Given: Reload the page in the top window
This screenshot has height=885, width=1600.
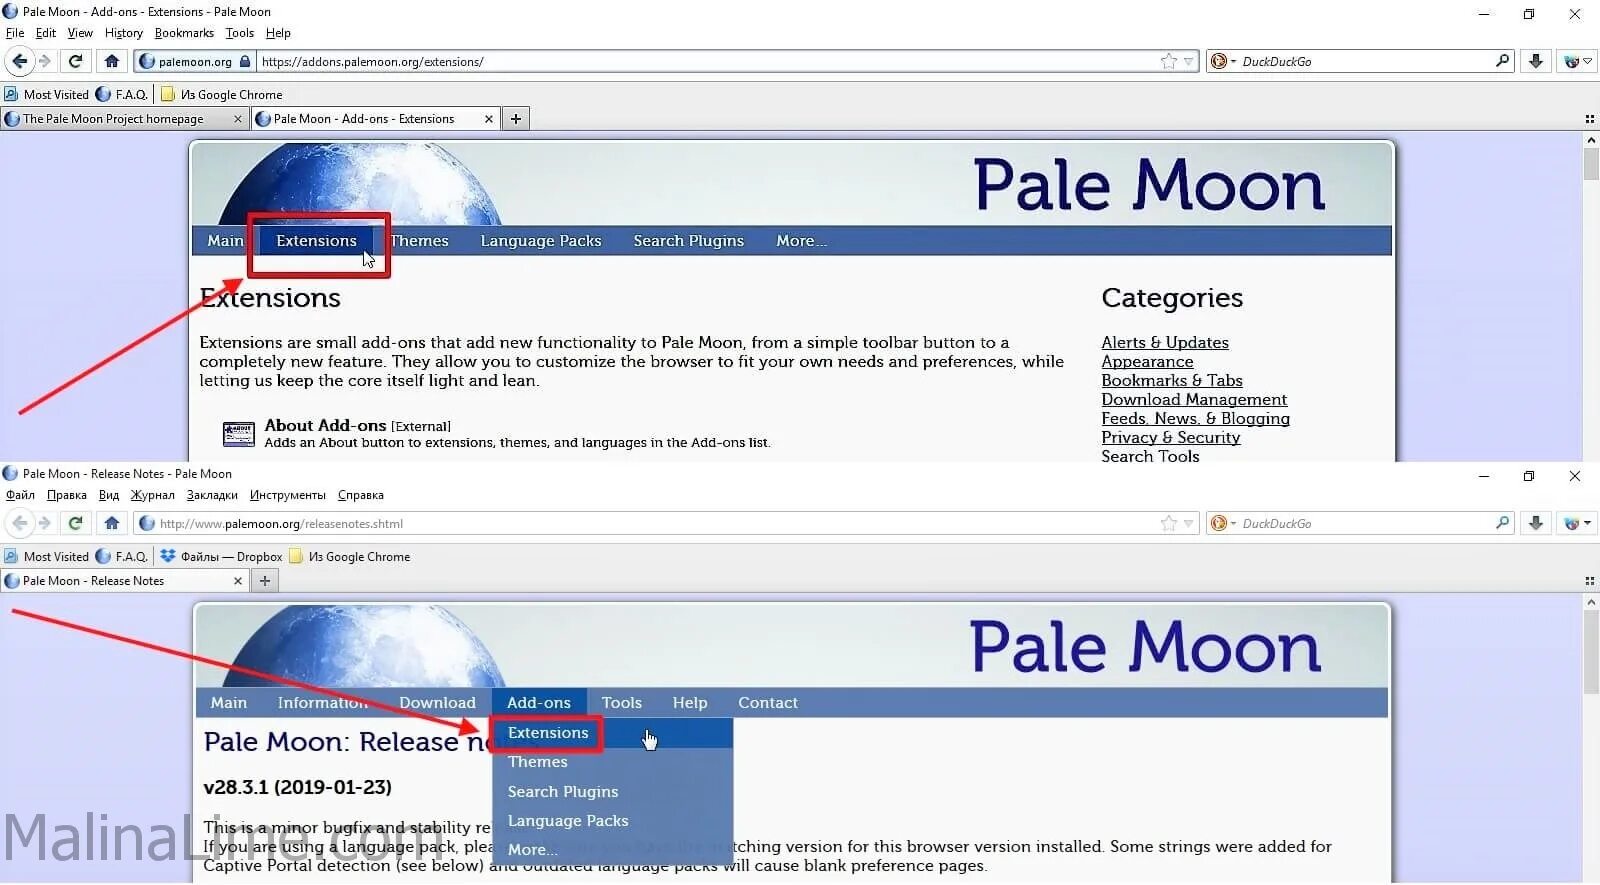Looking at the screenshot, I should [x=75, y=62].
